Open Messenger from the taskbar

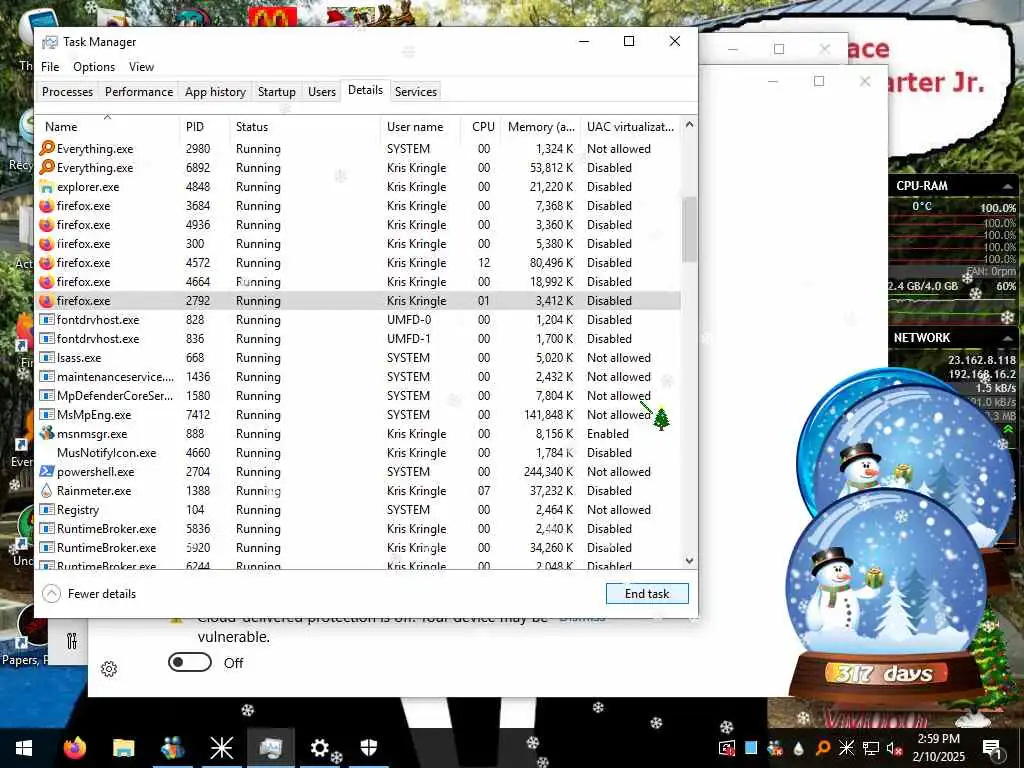click(x=172, y=748)
